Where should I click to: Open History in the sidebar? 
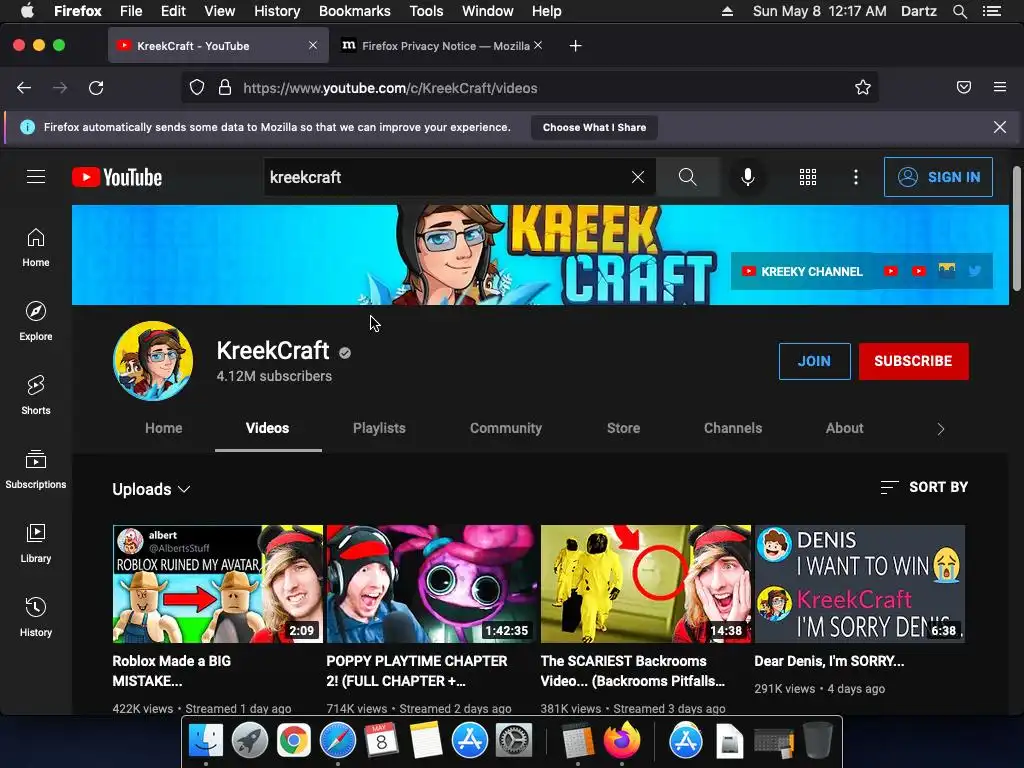[x=36, y=617]
